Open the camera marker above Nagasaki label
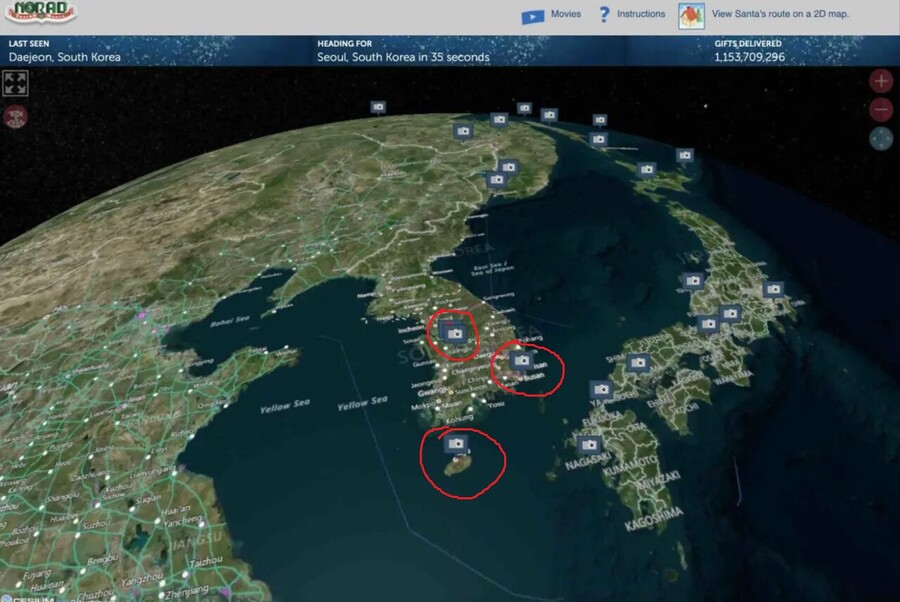The image size is (900, 602). (589, 444)
